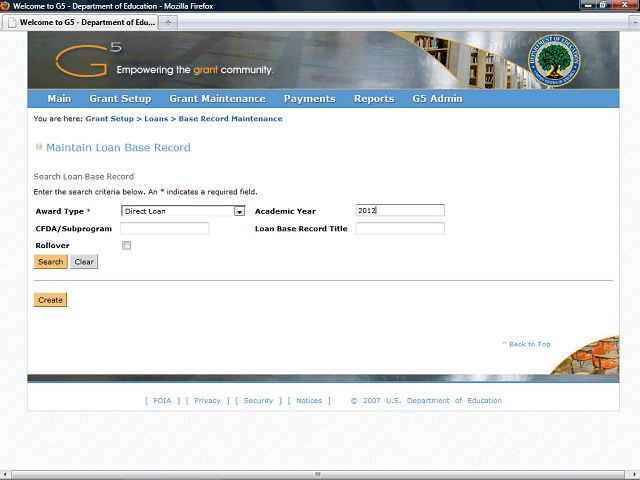Click the Maintain Loan Base Record heading

(x=118, y=147)
